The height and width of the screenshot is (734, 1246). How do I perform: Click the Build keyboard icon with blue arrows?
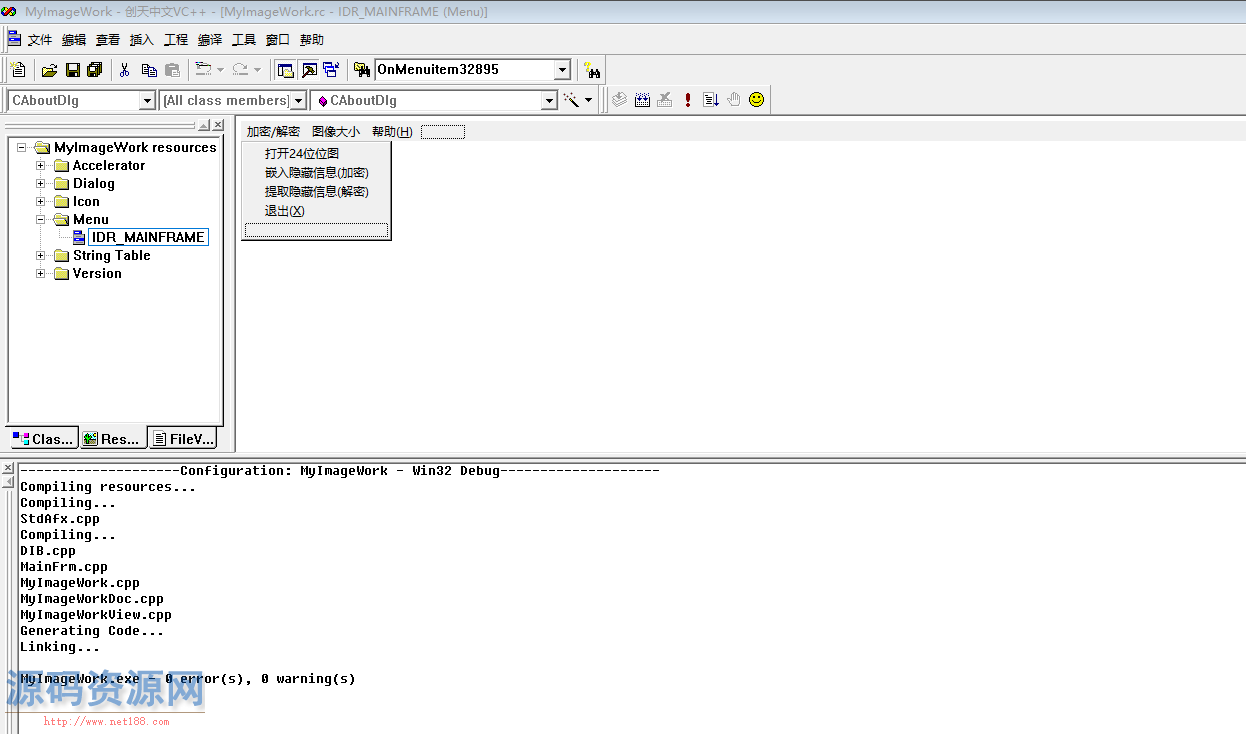(643, 100)
